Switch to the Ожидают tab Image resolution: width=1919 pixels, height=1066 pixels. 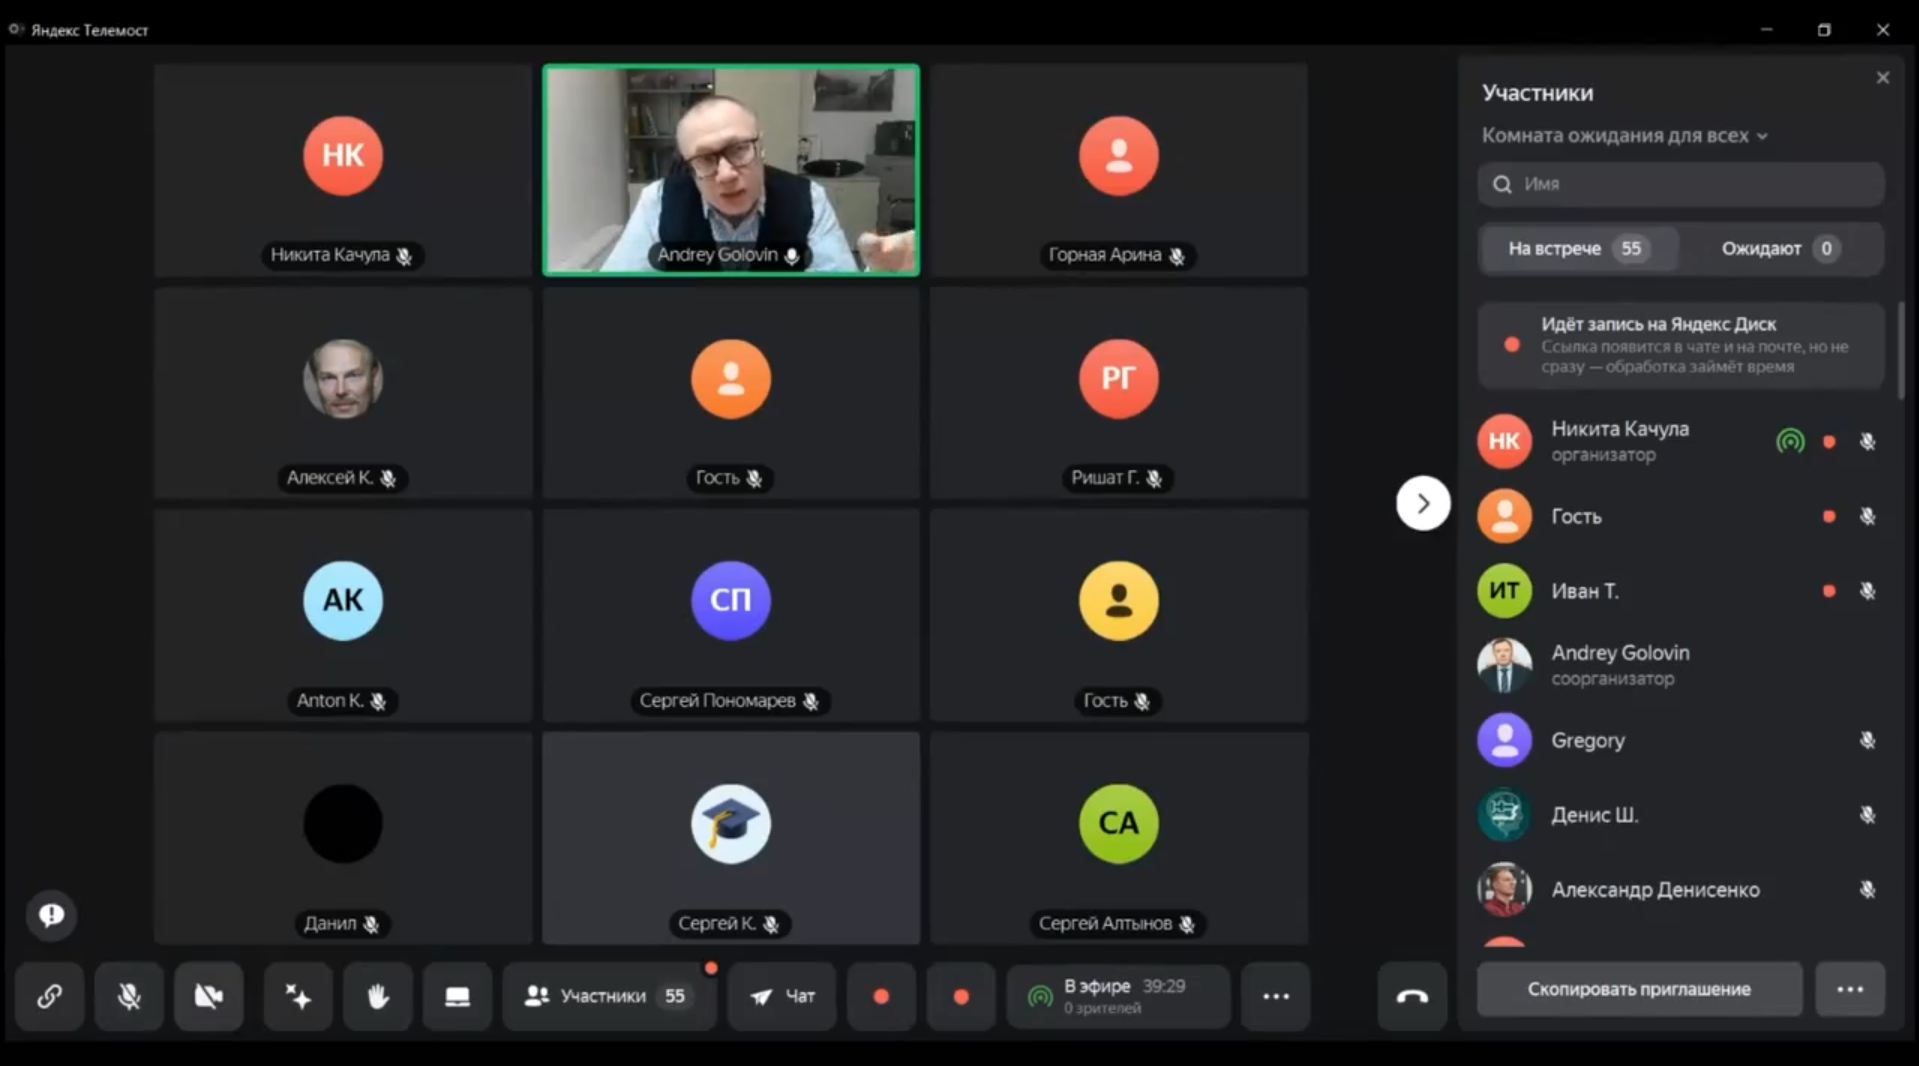click(1780, 248)
